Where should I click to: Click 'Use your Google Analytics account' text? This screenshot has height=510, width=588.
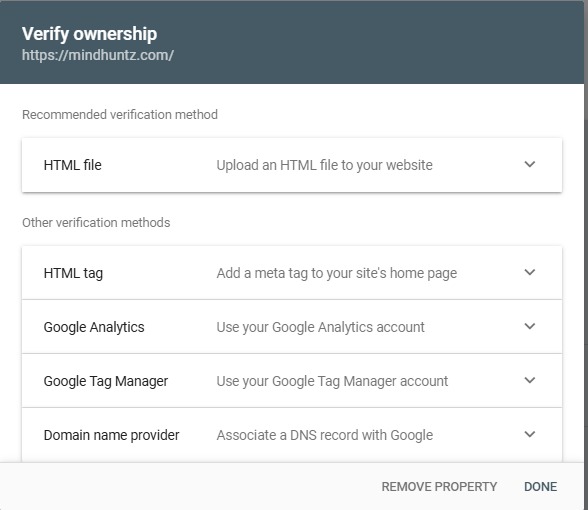pyautogui.click(x=321, y=327)
